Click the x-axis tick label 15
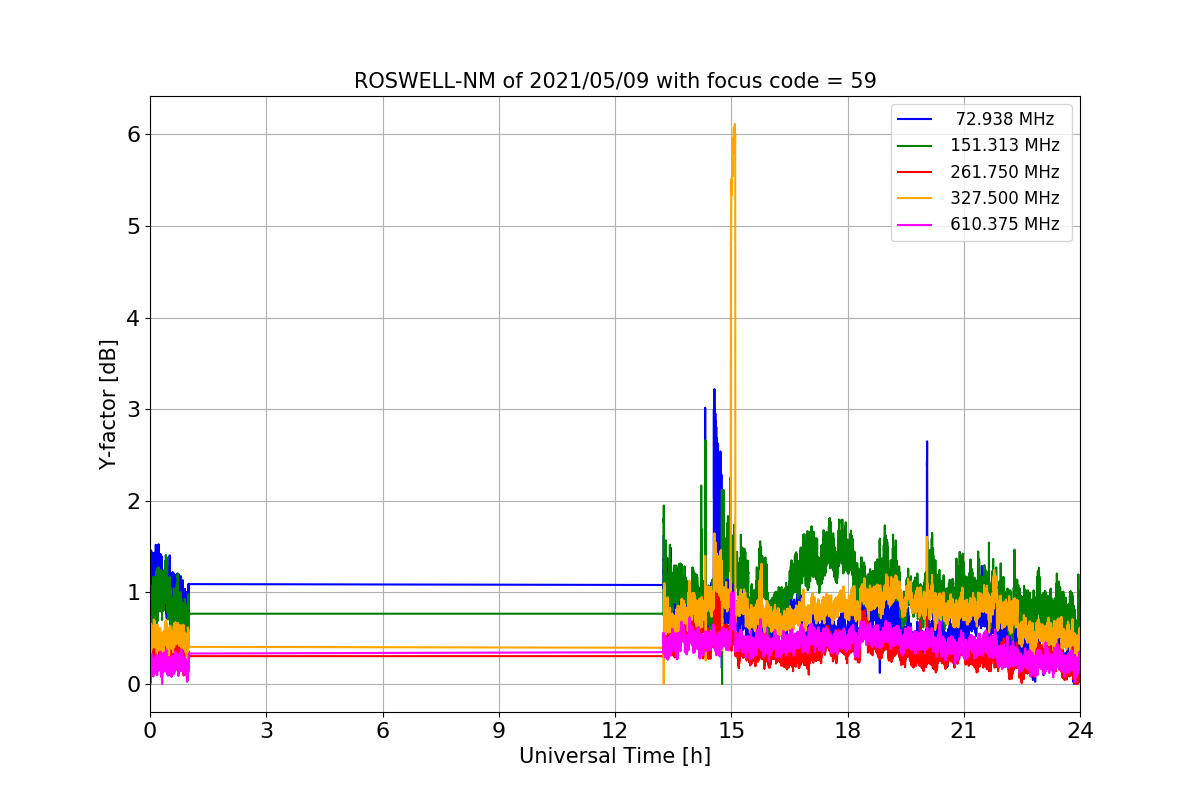The image size is (1200, 800). pos(731,730)
